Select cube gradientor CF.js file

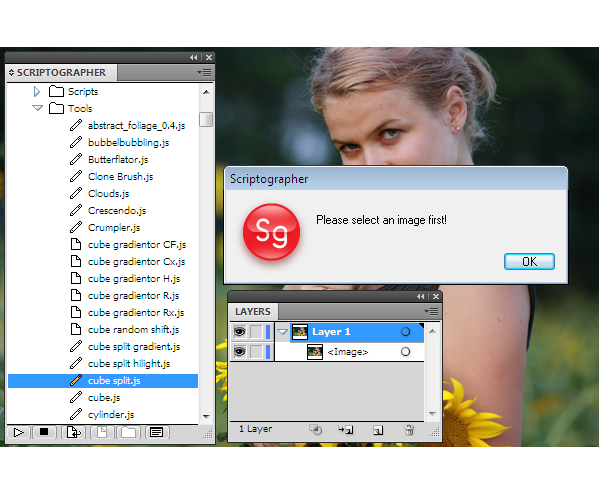click(x=137, y=244)
